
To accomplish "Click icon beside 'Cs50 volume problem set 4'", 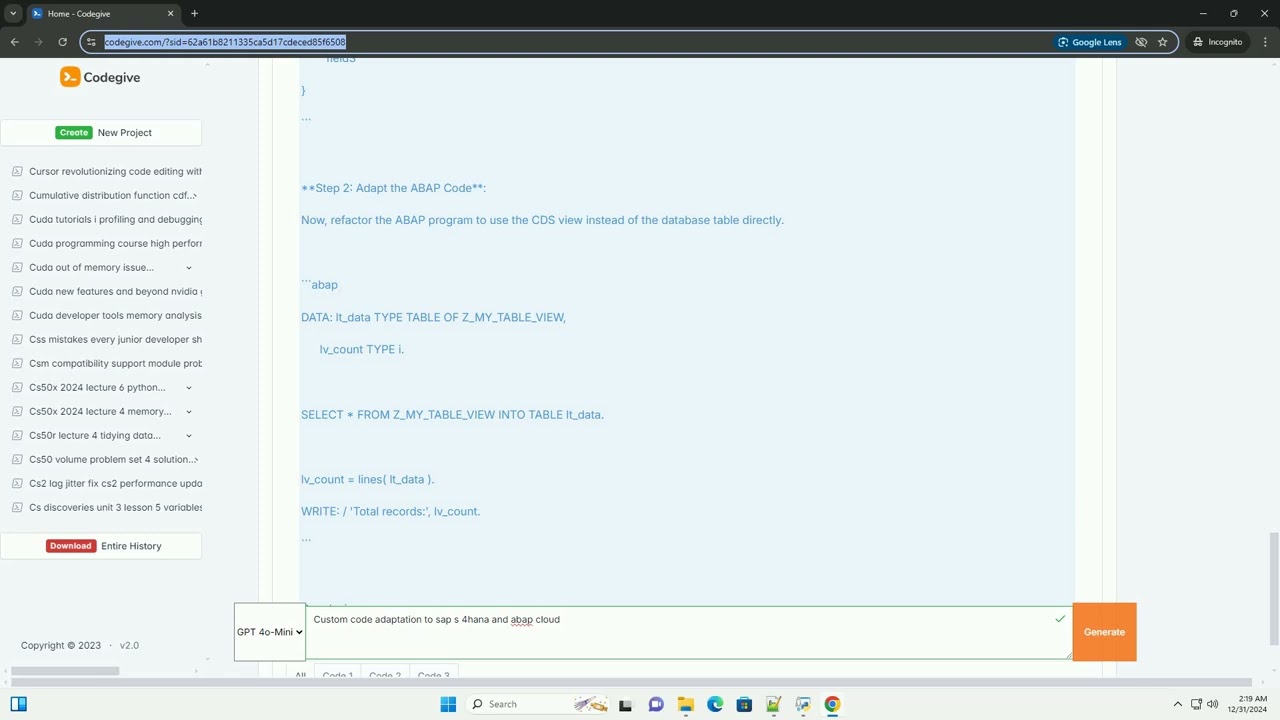I will [x=17, y=459].
